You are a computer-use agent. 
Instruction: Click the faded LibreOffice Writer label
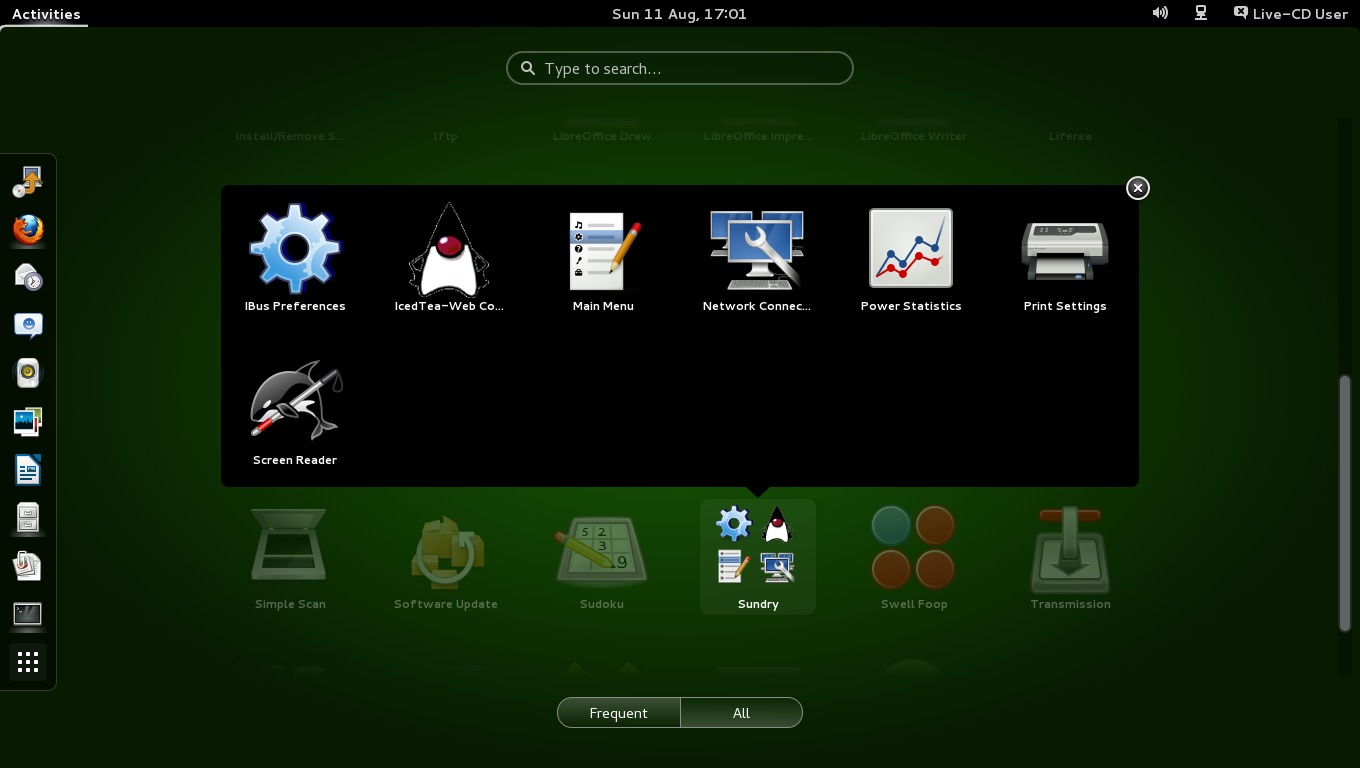pos(914,136)
